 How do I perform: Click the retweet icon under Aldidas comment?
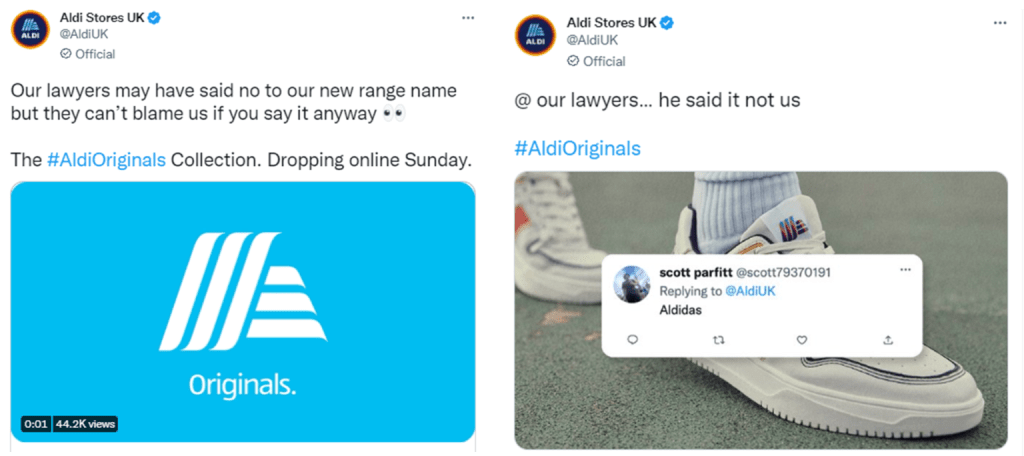[718, 340]
